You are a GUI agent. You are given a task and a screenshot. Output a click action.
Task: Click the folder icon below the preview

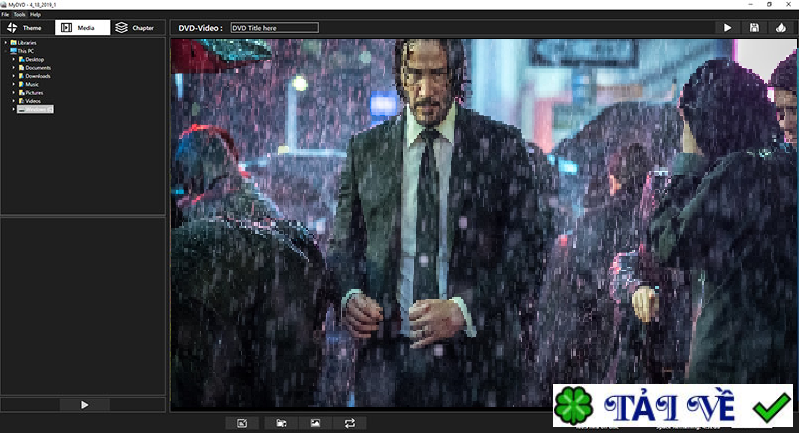[281, 423]
